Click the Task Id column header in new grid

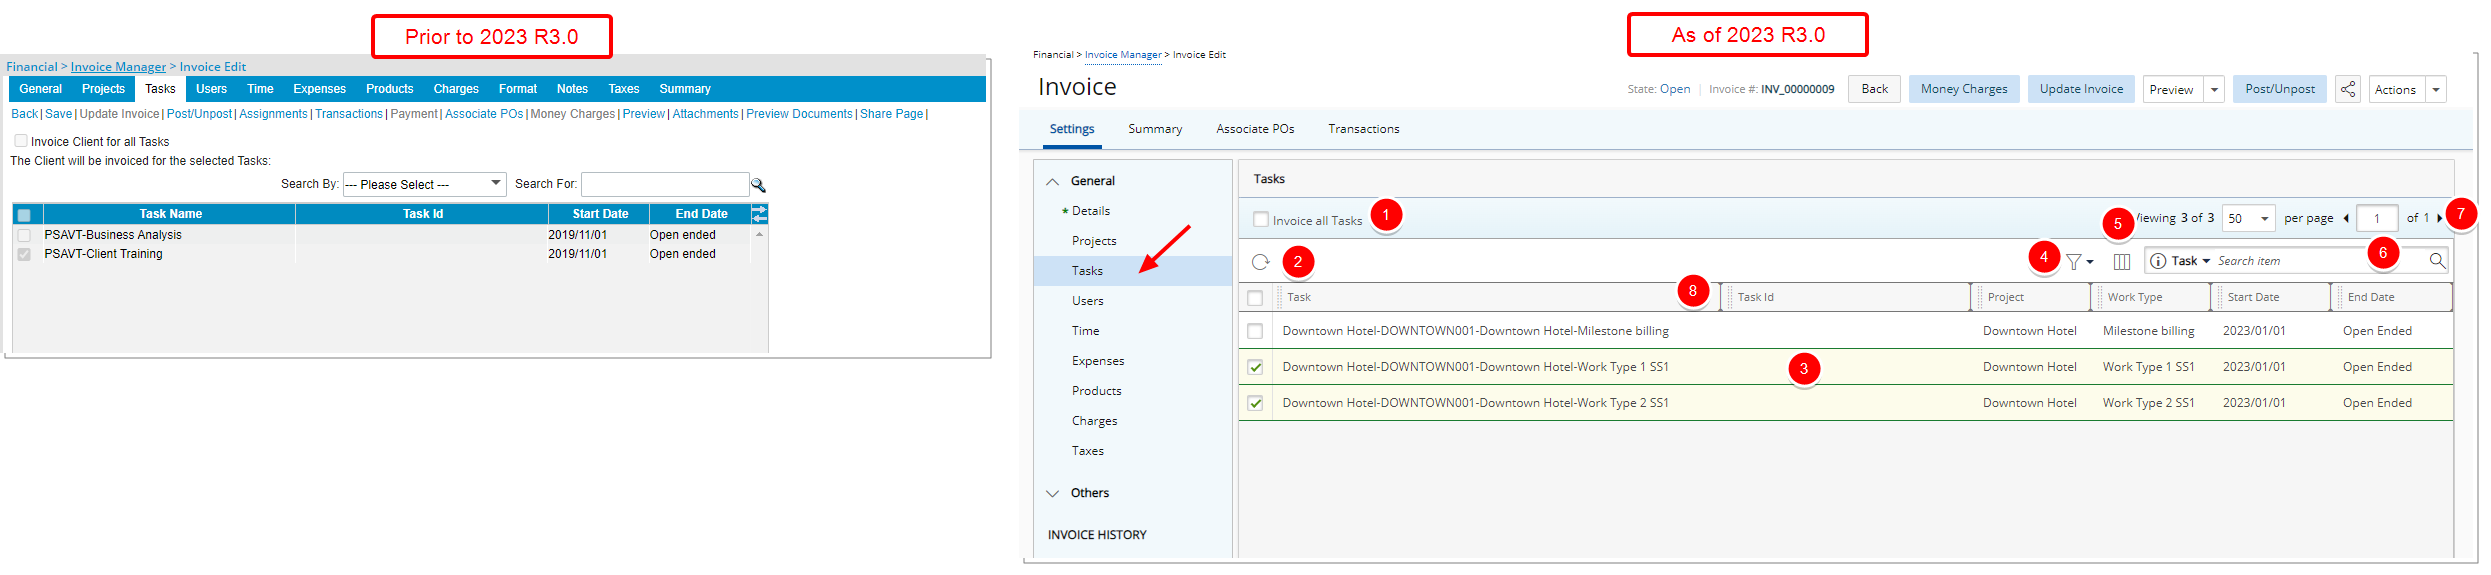[1845, 297]
